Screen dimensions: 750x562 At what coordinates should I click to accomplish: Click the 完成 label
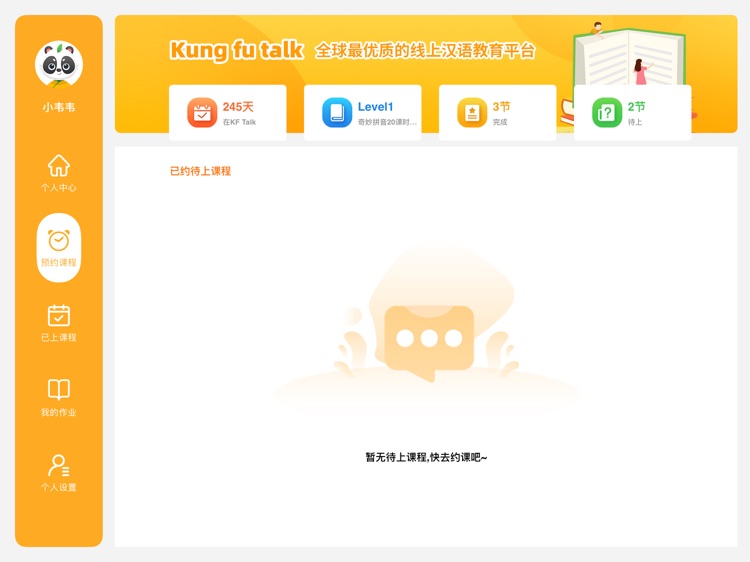click(500, 122)
